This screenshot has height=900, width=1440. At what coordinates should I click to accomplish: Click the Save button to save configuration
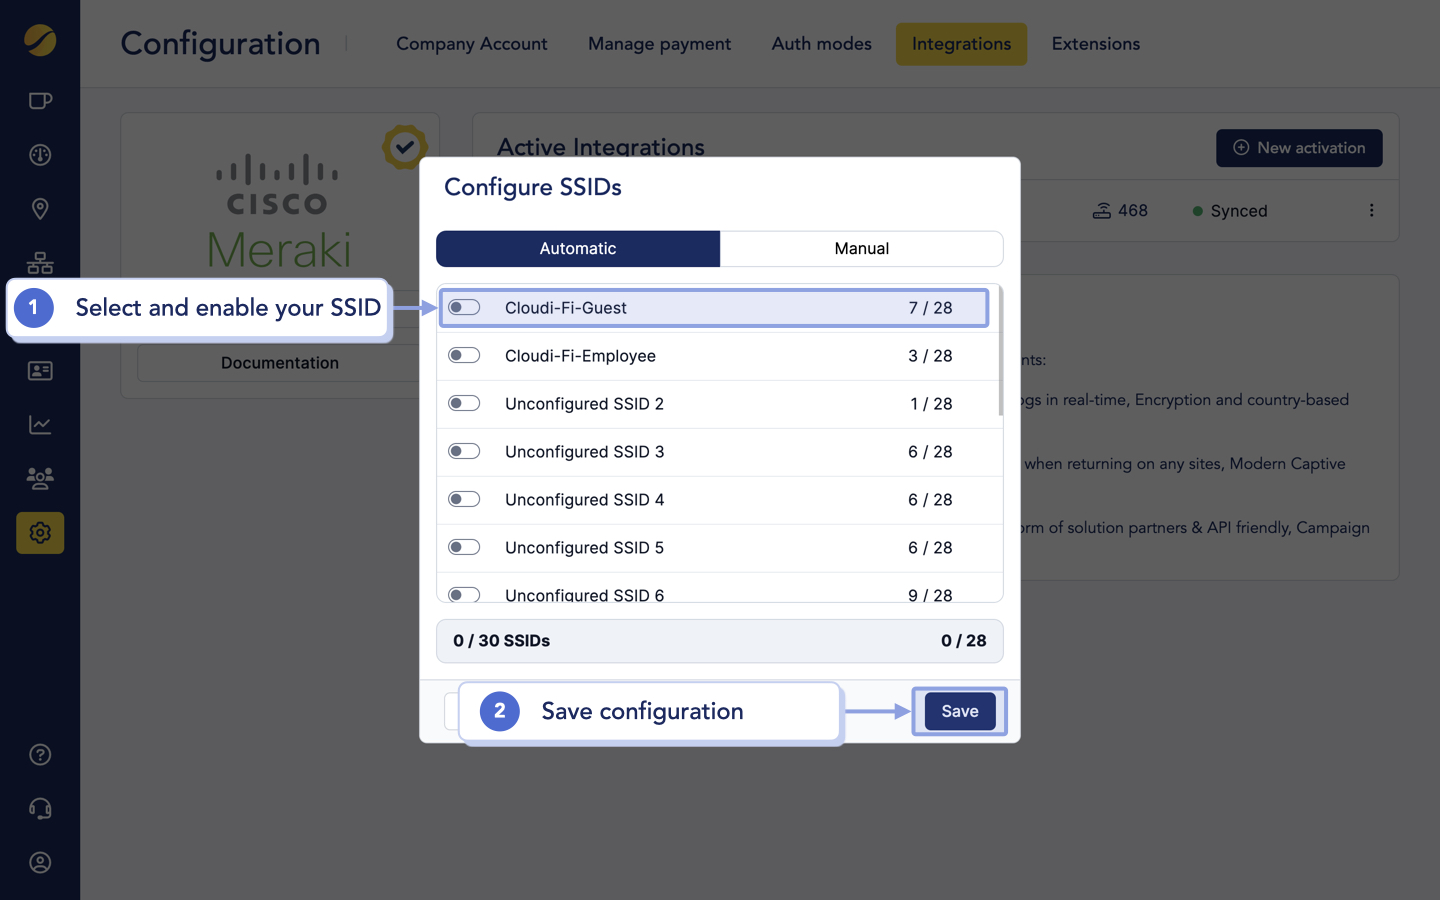tap(958, 711)
